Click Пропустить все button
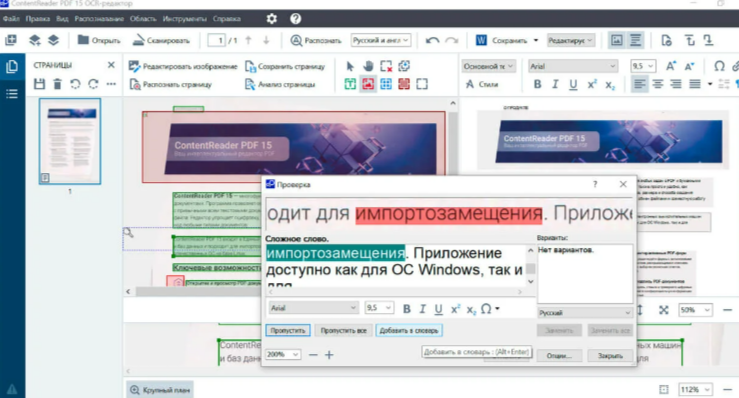Screen dimensions: 739x398 pyautogui.click(x=344, y=330)
